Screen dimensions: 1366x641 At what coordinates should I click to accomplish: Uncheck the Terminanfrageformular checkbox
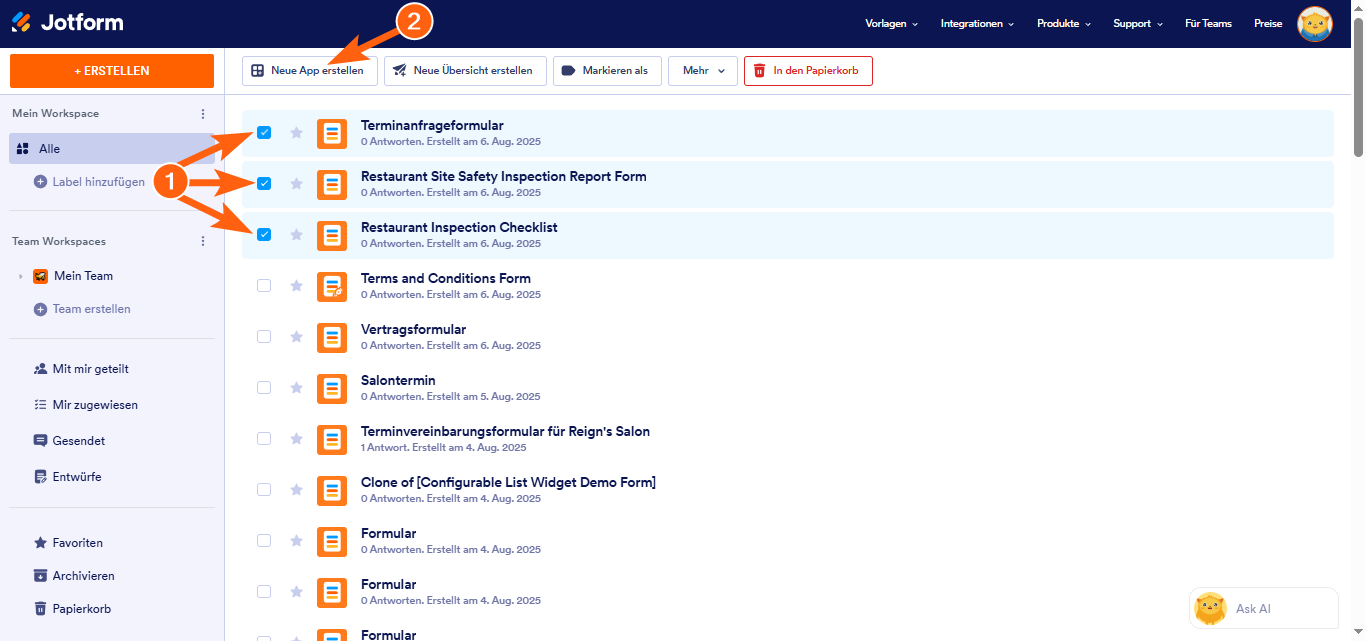click(264, 132)
